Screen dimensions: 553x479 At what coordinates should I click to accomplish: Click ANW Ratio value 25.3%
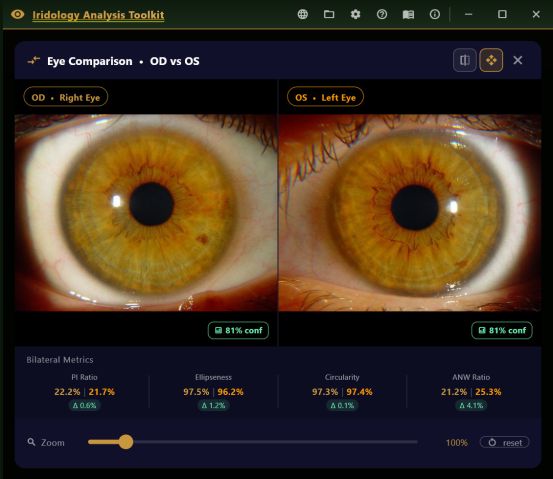tap(488, 392)
